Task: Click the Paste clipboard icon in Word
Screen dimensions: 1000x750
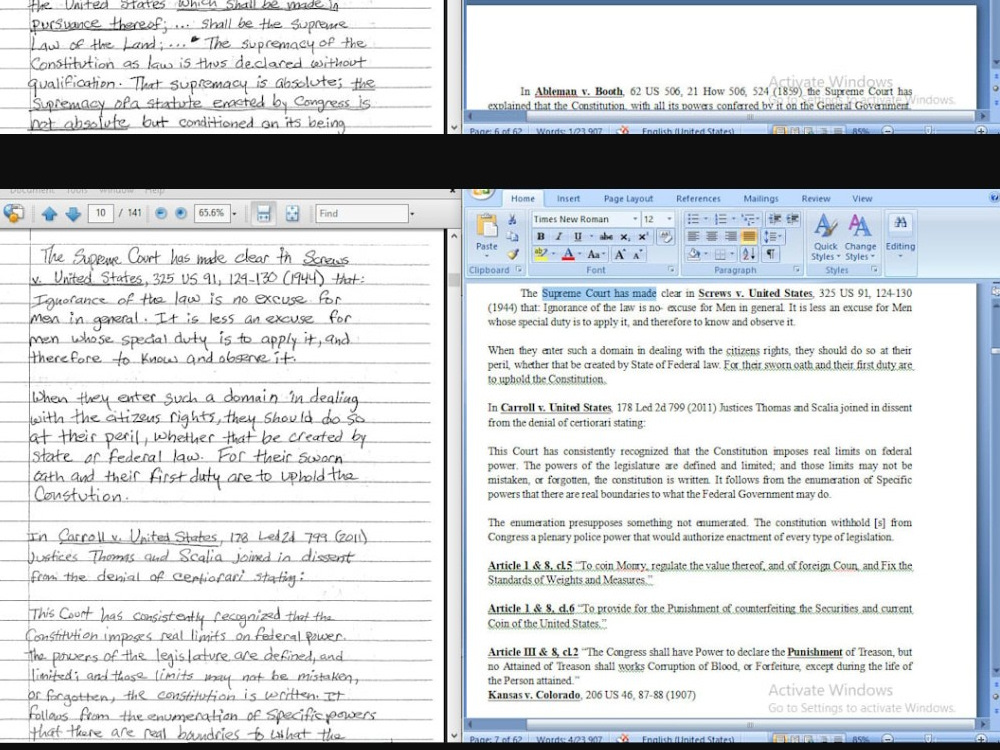Action: tap(487, 226)
